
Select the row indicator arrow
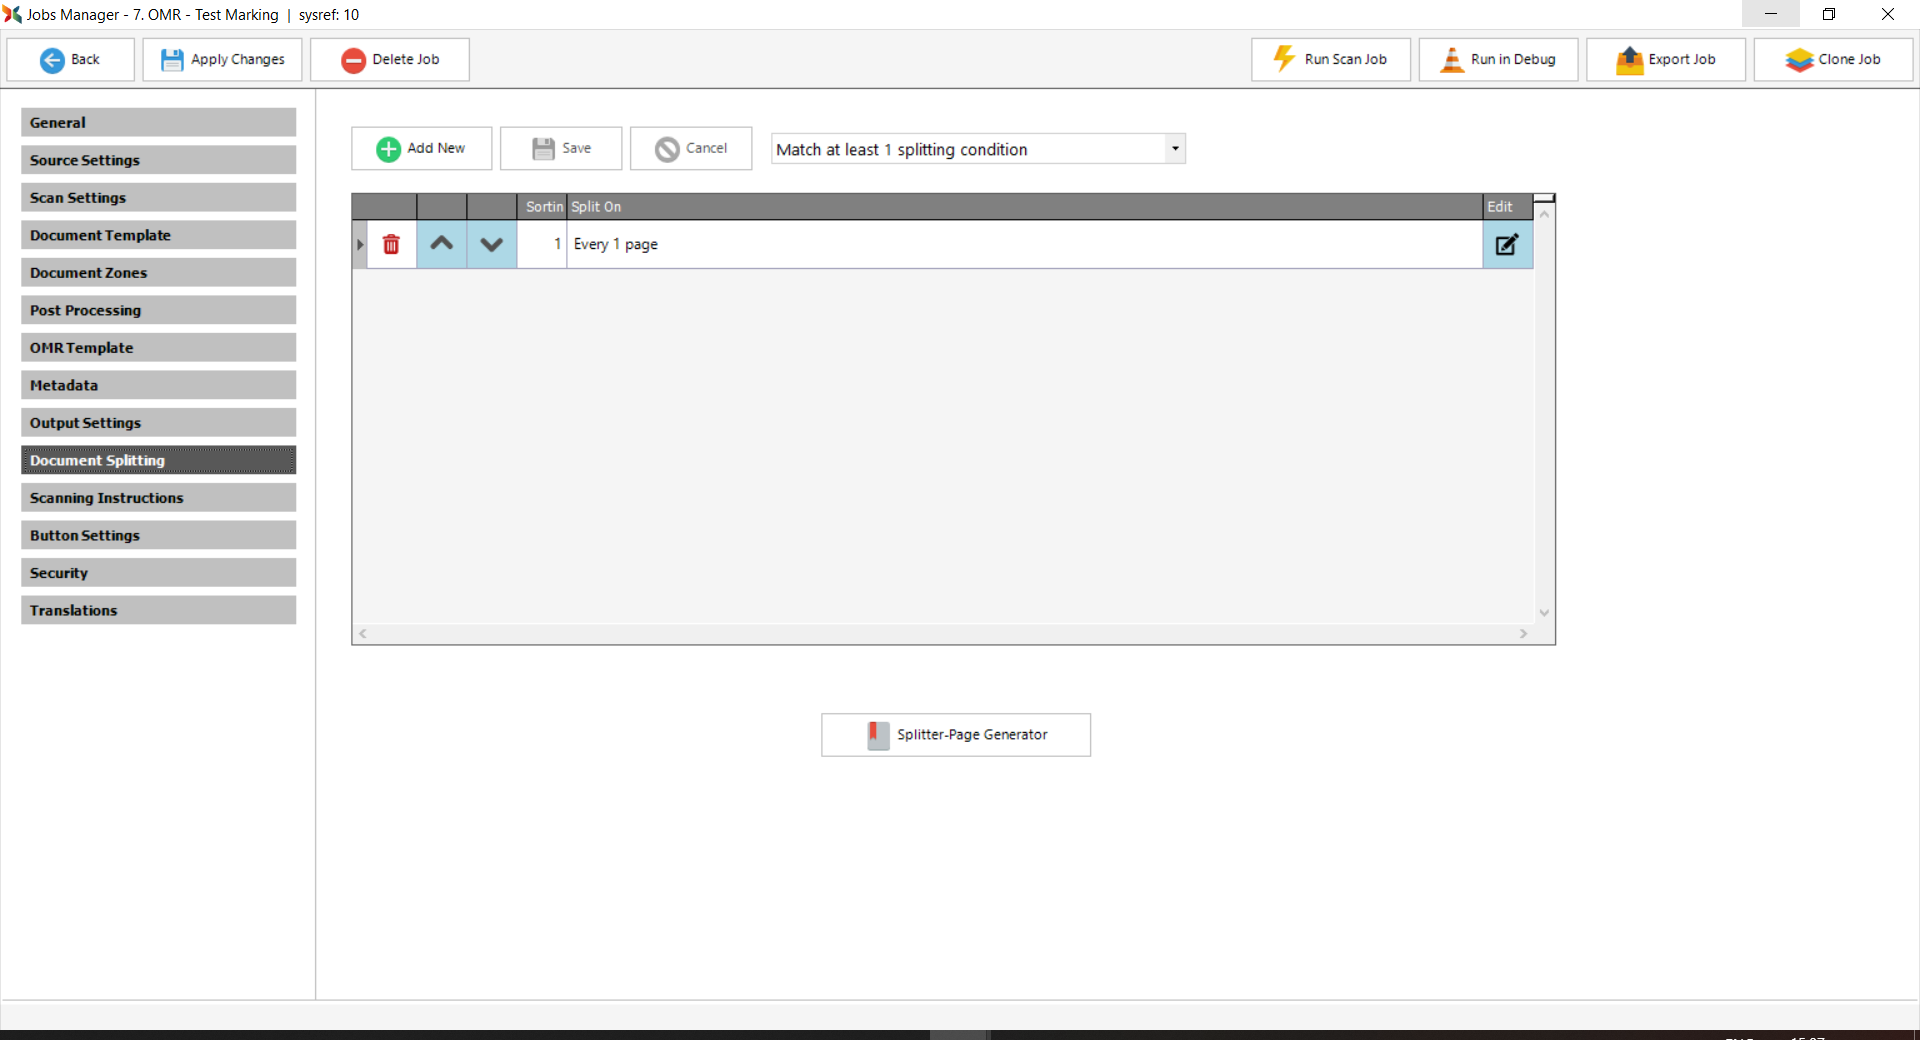(360, 245)
